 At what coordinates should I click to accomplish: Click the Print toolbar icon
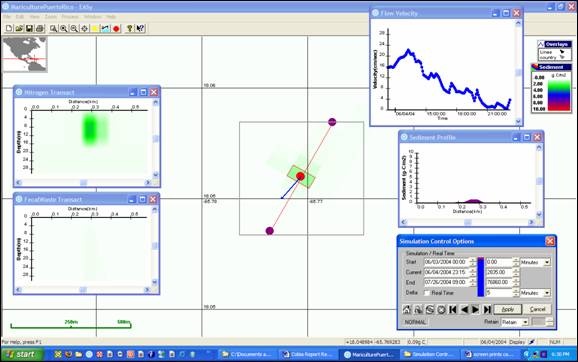(40, 28)
